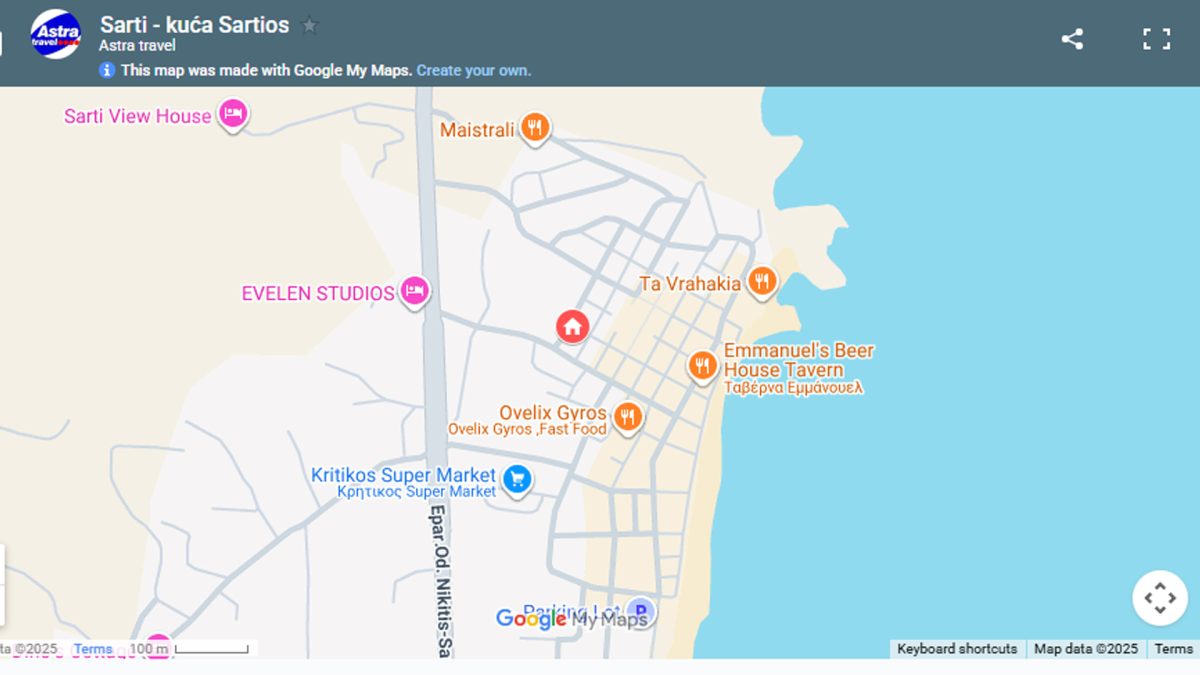Click Emmanuel's Beer House Tavern pin
The width and height of the screenshot is (1200, 675).
702,365
